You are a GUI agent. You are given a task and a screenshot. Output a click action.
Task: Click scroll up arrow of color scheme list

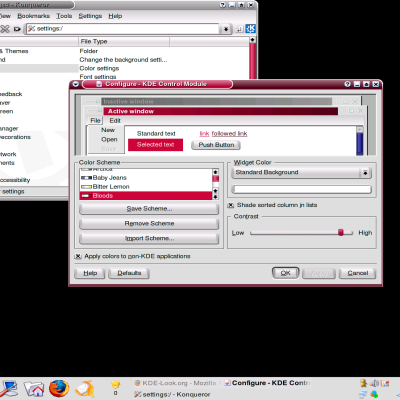(x=215, y=172)
